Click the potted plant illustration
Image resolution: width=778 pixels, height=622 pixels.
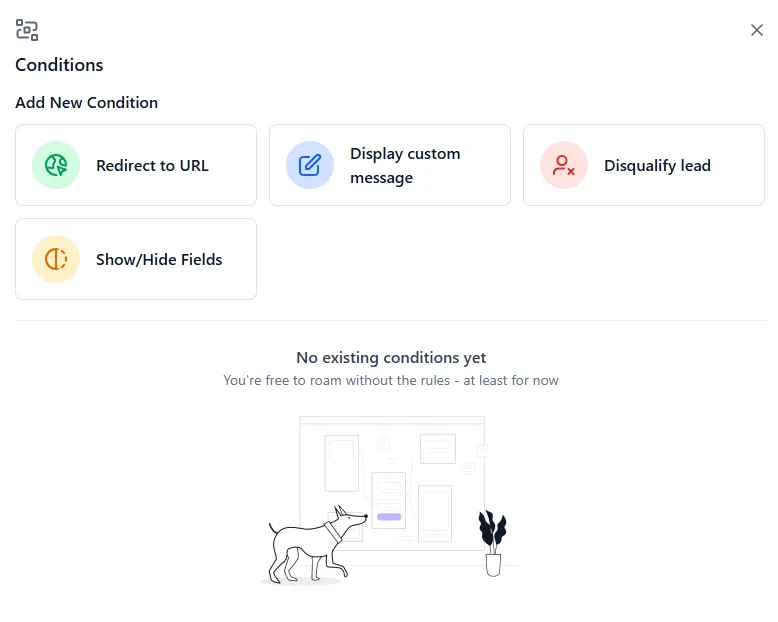493,544
